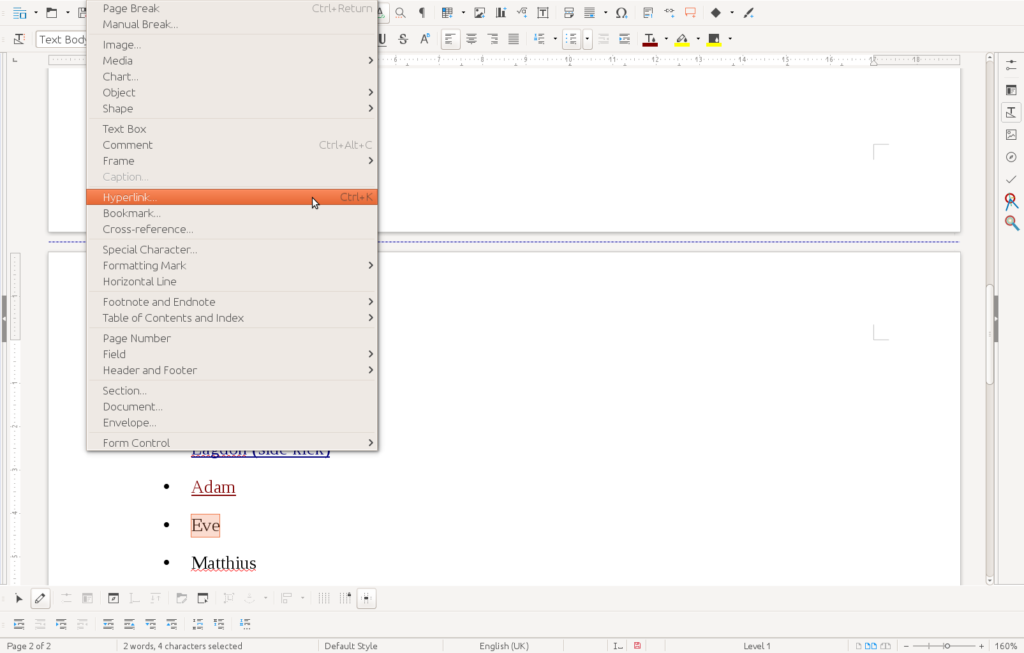The width and height of the screenshot is (1024, 653).
Task: Click the document-modified save indicator in status bar
Action: (637, 646)
